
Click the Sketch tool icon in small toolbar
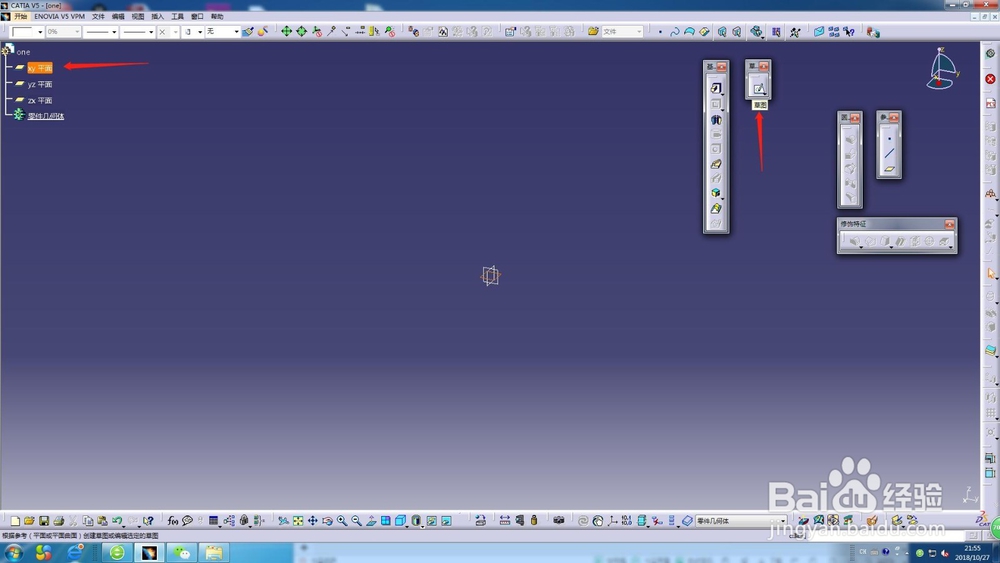[x=758, y=88]
